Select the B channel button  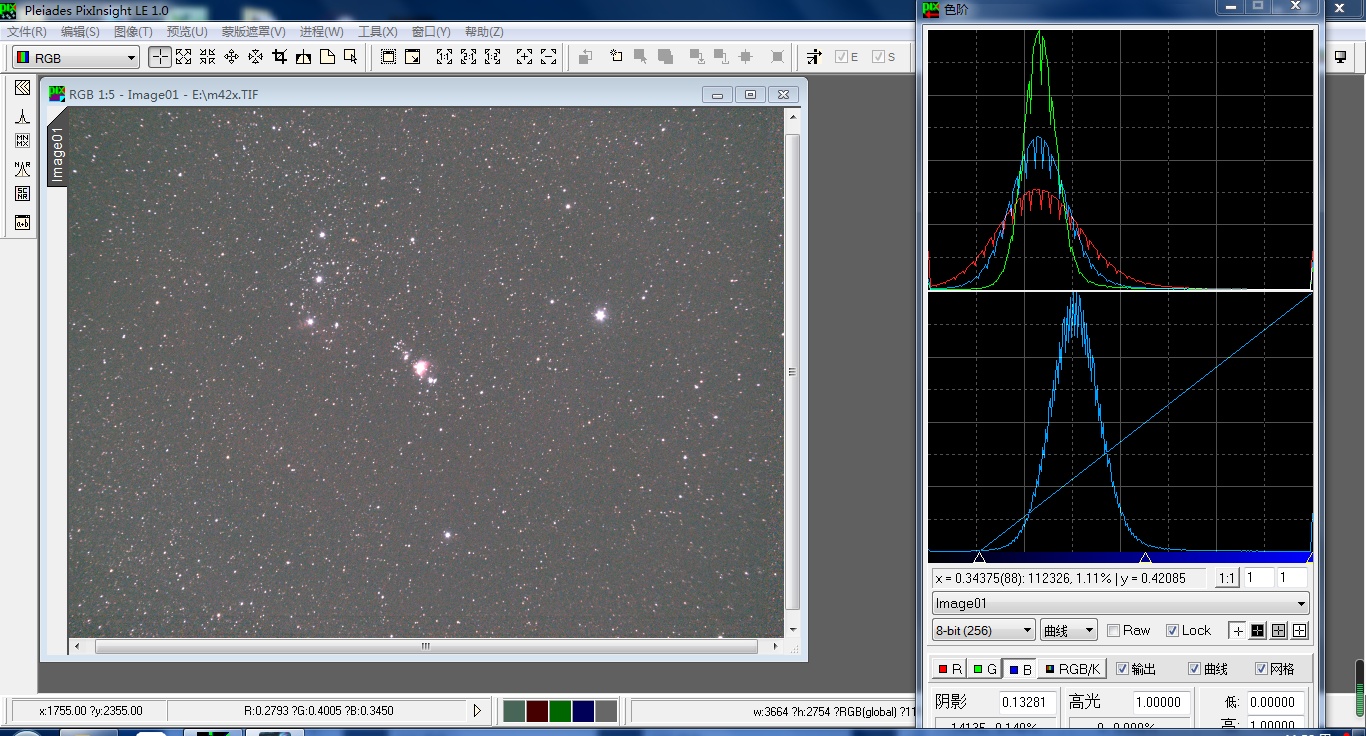pos(1020,669)
